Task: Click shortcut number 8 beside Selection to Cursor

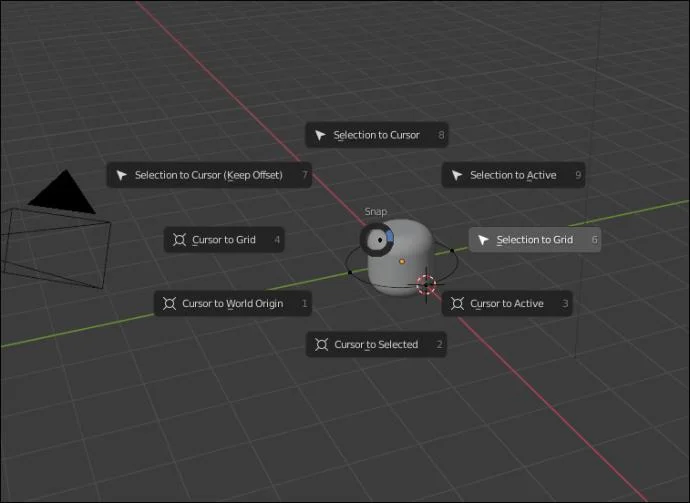Action: pos(441,135)
